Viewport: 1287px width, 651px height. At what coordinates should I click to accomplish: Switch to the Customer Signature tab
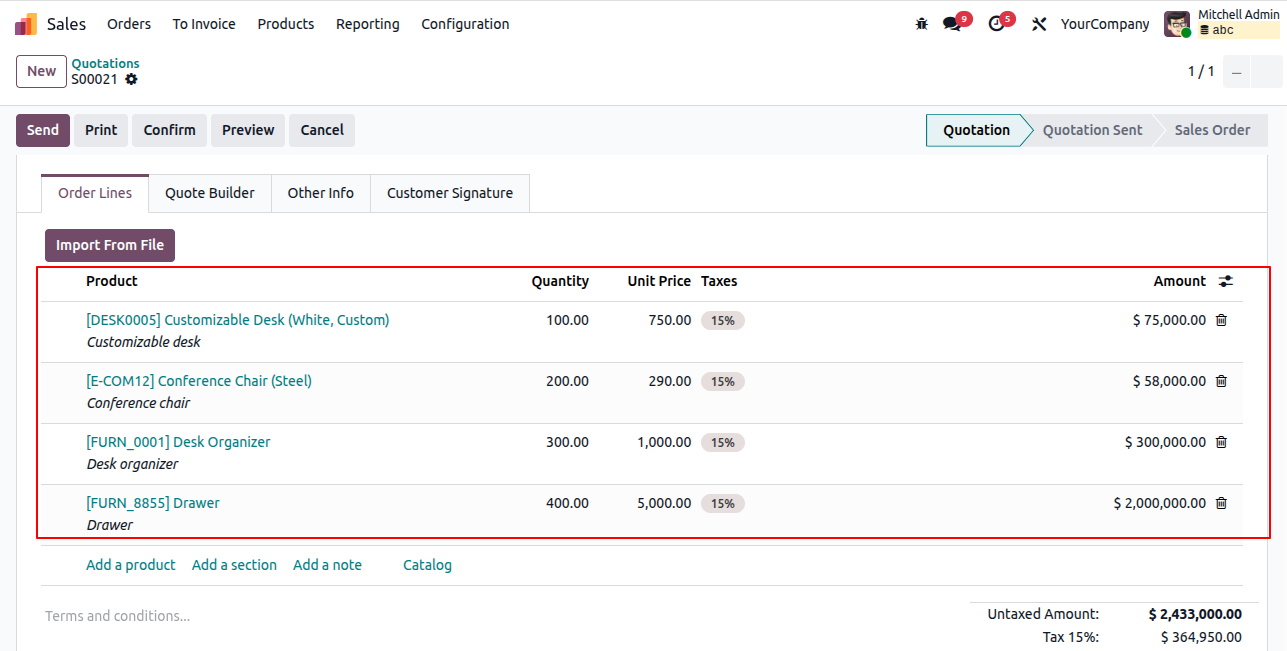pyautogui.click(x=450, y=193)
